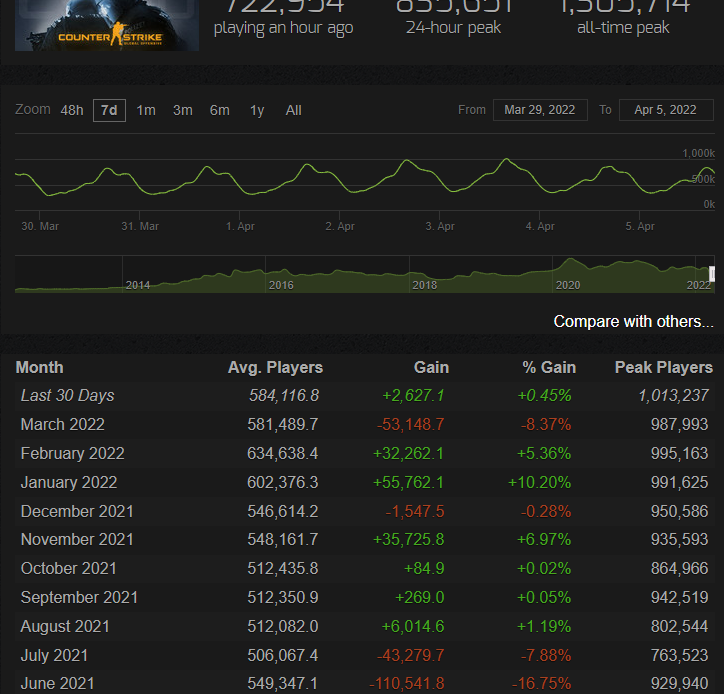Viewport: 724px width, 694px height.
Task: Grab the navigator right range handle
Action: coord(712,274)
